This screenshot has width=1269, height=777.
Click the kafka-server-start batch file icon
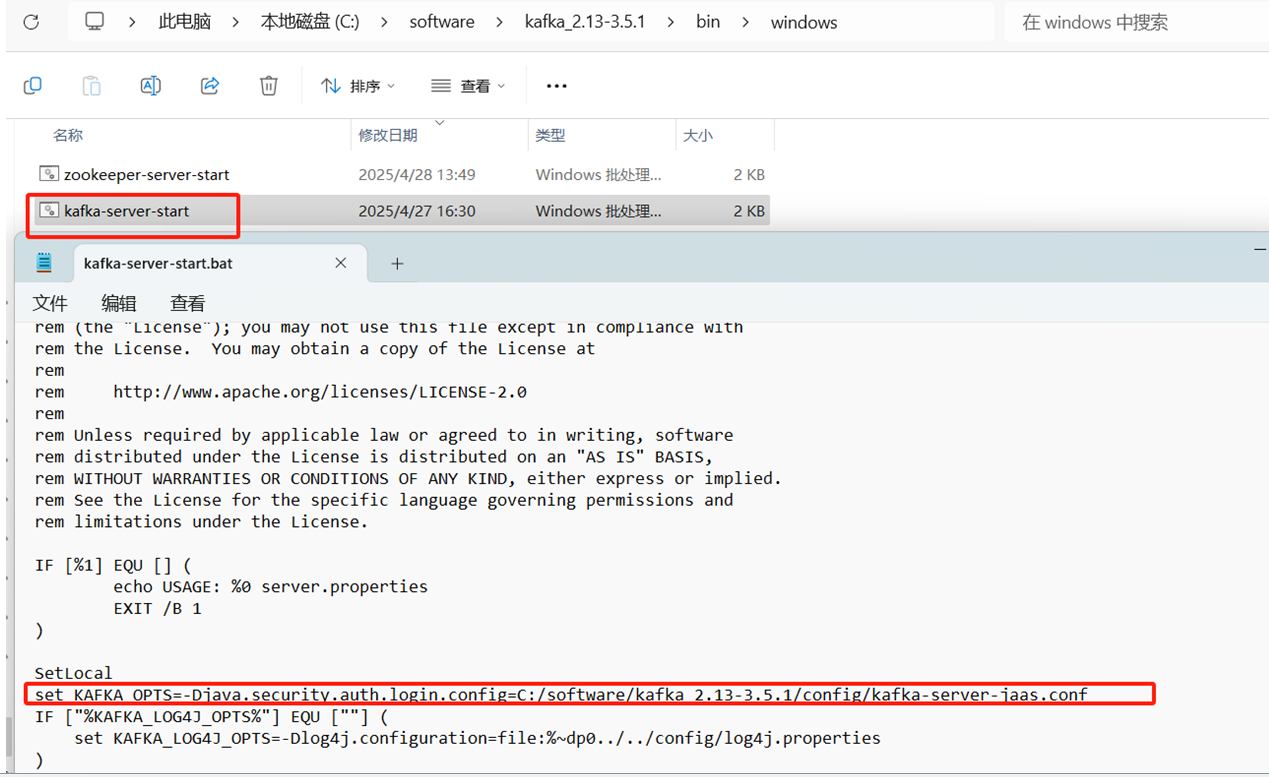(x=49, y=210)
